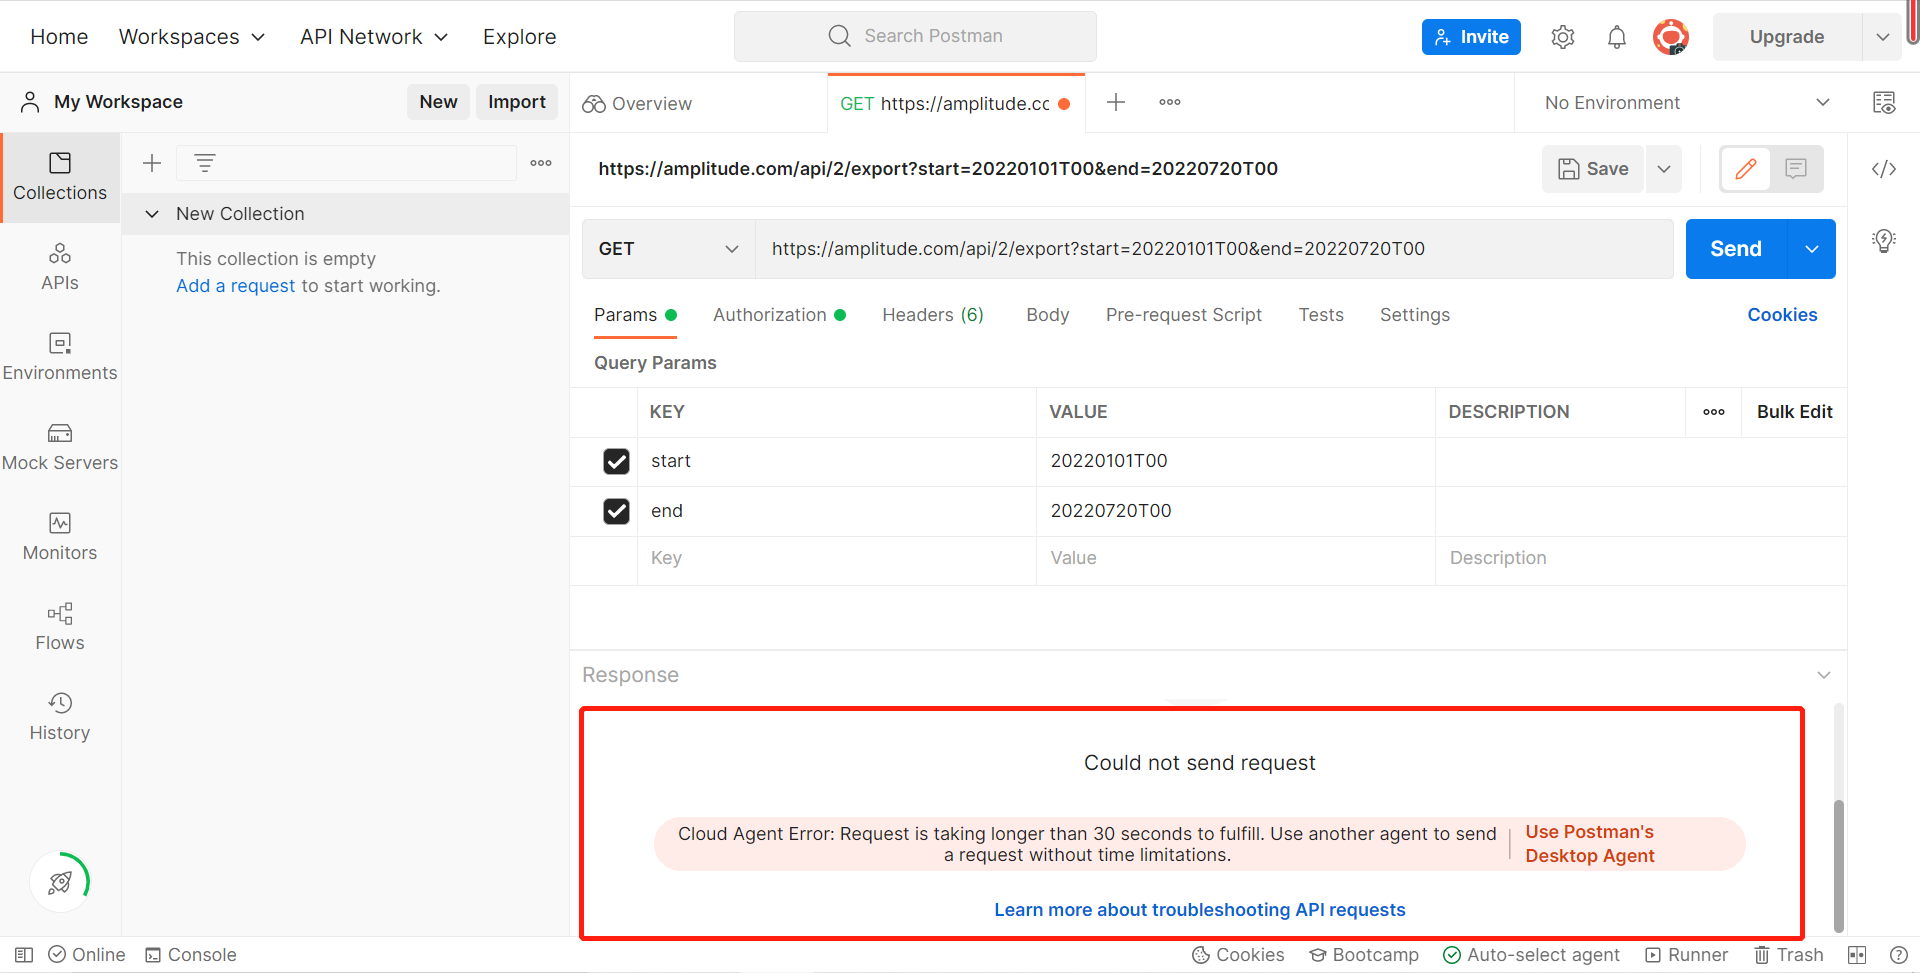The image size is (1920, 973).
Task: Click the Invite button
Action: coord(1471,37)
